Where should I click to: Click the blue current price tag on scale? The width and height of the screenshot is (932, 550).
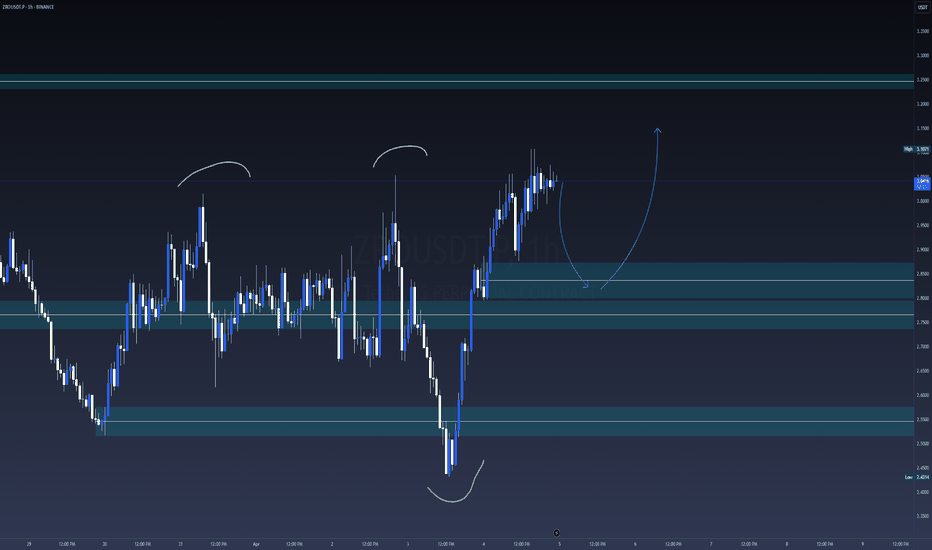click(x=922, y=184)
